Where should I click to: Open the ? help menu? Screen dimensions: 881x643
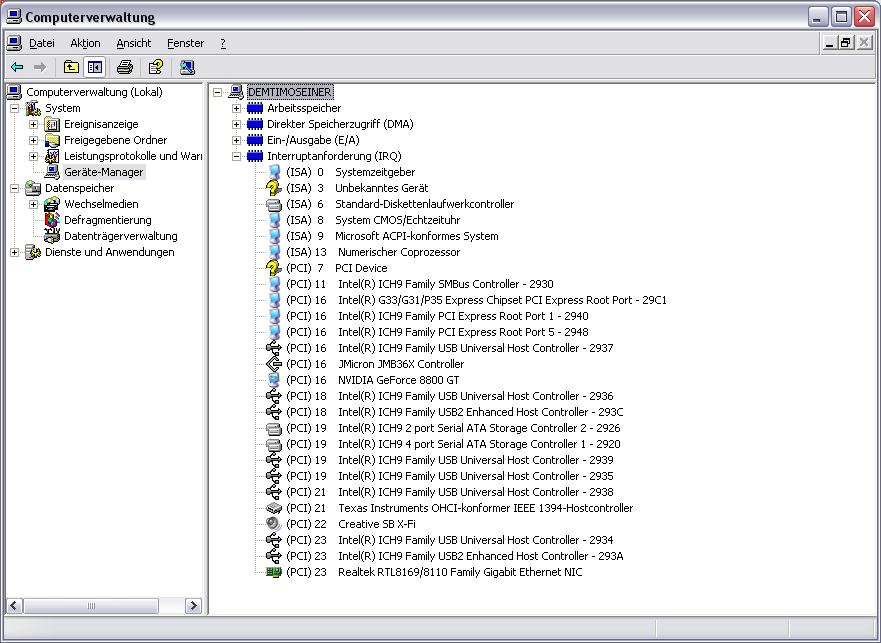(x=223, y=43)
